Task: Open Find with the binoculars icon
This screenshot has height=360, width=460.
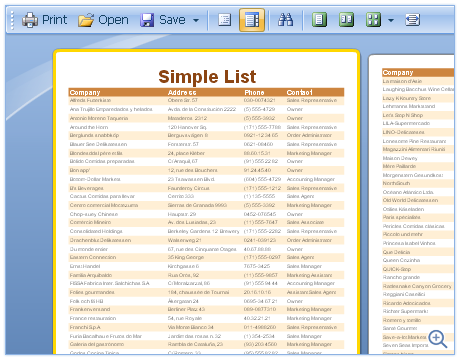Action: coord(286,20)
